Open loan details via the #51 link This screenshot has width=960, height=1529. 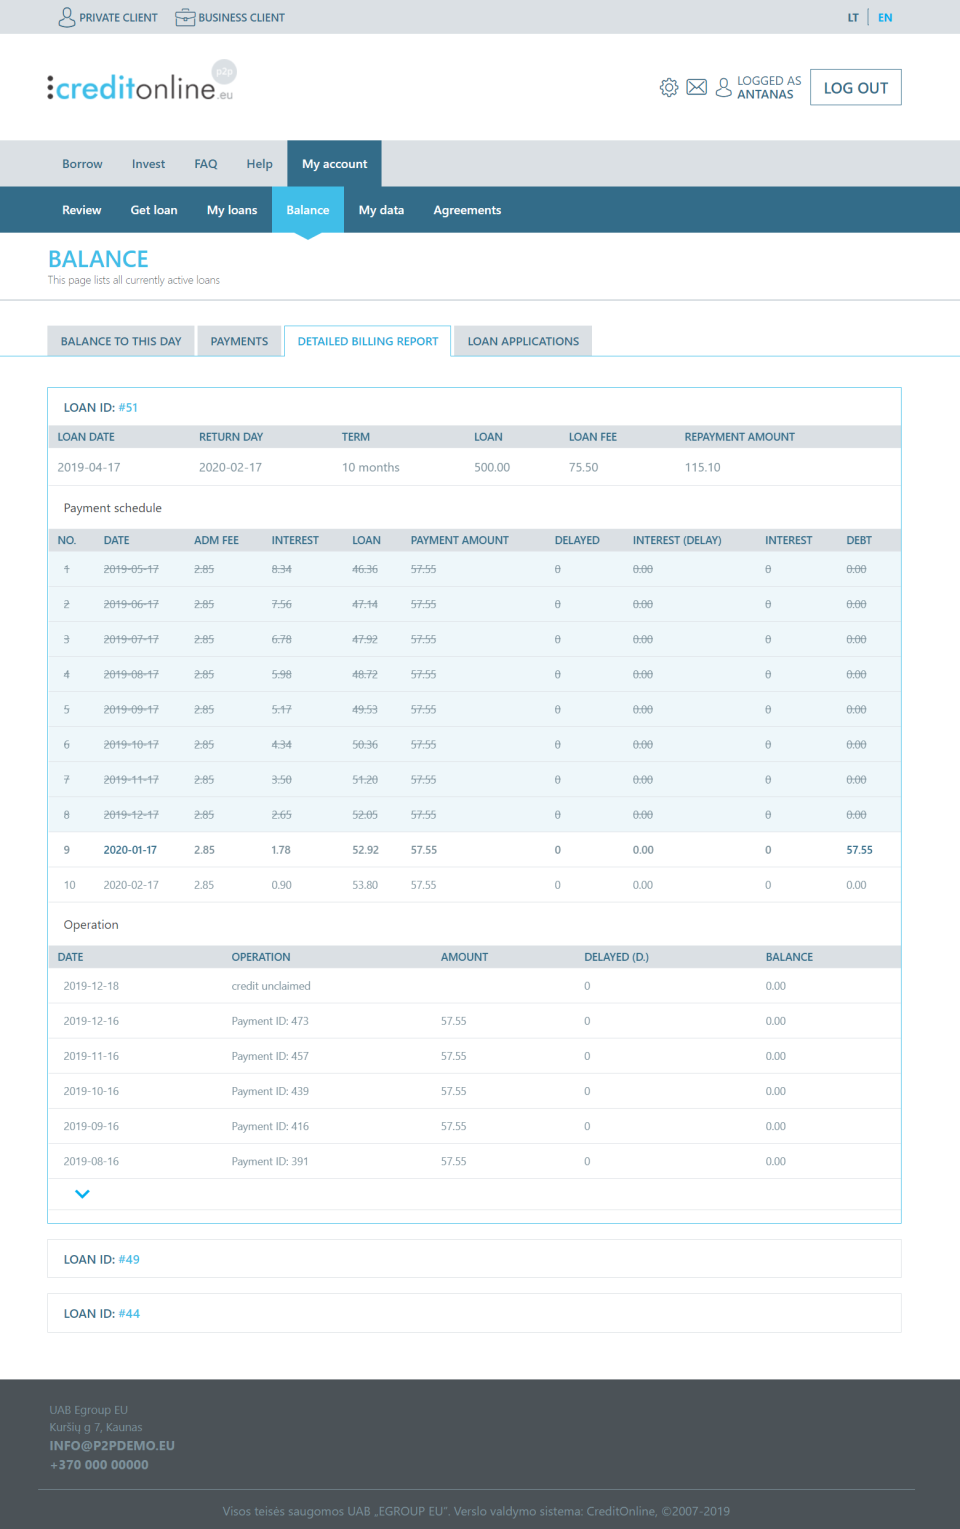[128, 407]
